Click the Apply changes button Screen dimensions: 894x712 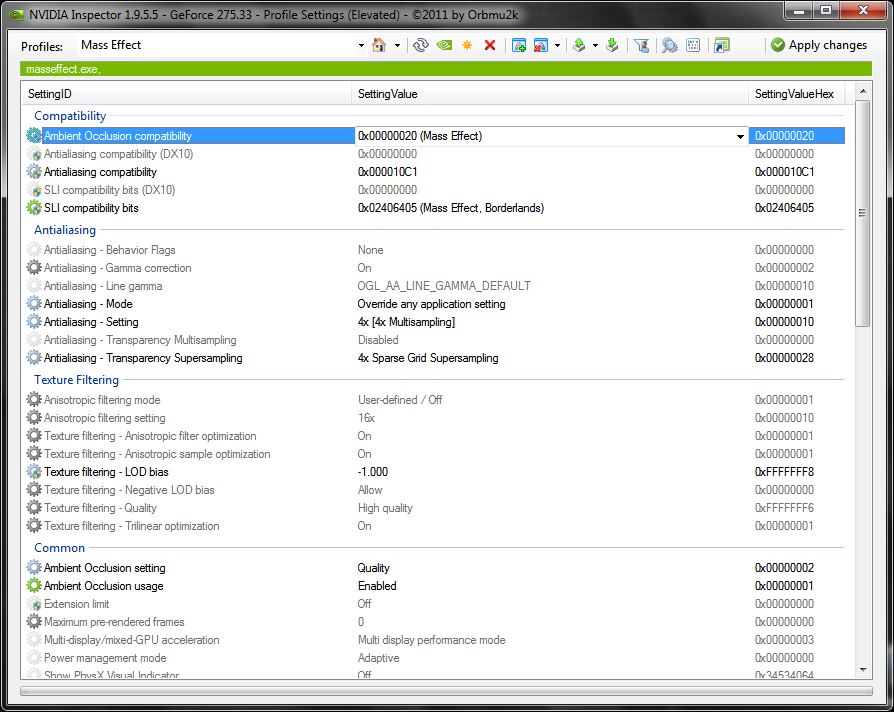pos(819,45)
